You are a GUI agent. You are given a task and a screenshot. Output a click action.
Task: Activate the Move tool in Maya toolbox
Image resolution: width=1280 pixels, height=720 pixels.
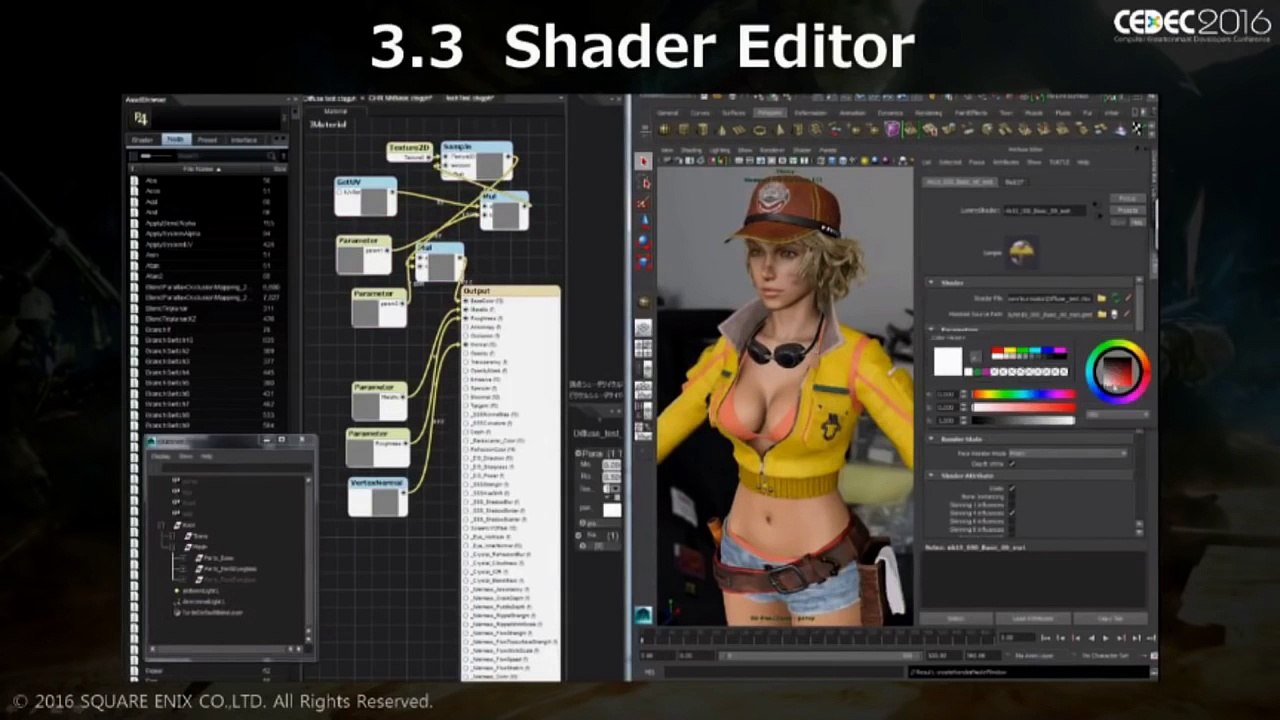click(643, 222)
